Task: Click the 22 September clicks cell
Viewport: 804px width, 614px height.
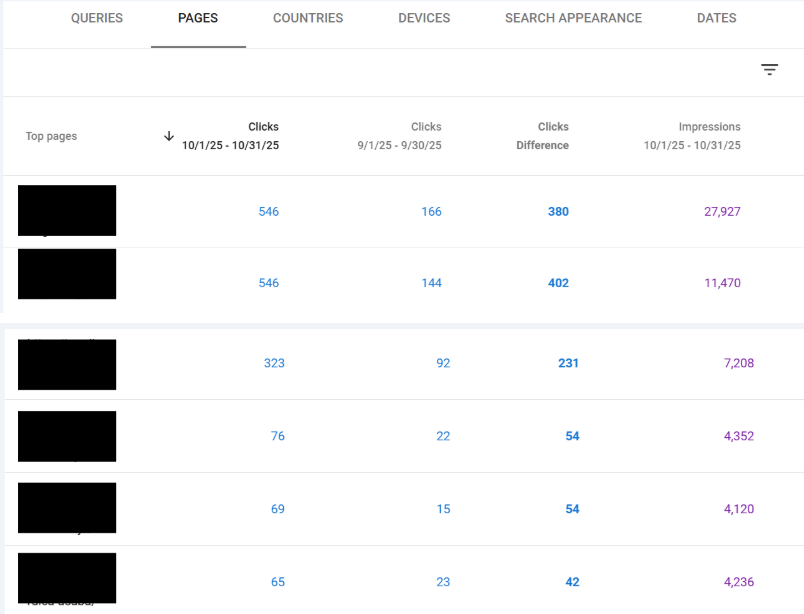Action: pyautogui.click(x=443, y=436)
